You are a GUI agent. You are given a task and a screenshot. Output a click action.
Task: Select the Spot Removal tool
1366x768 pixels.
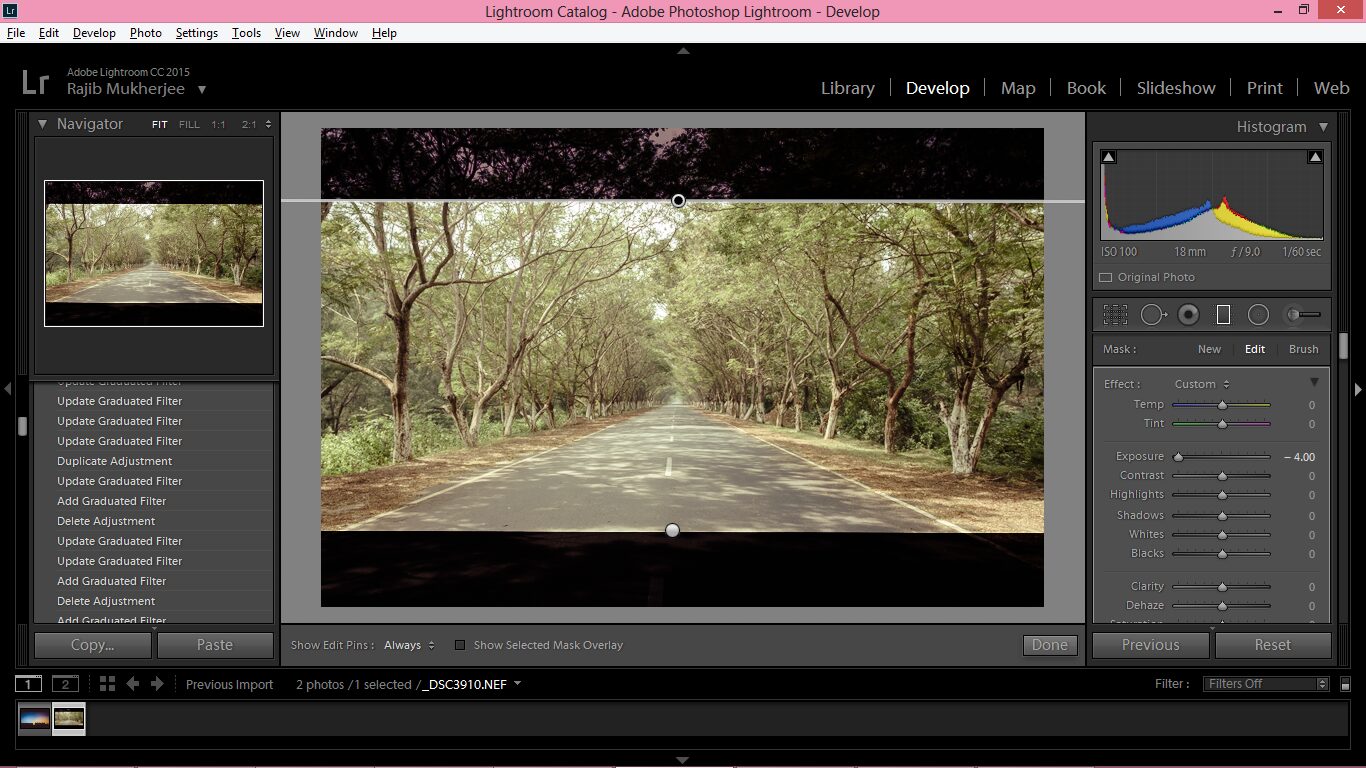click(x=1153, y=315)
